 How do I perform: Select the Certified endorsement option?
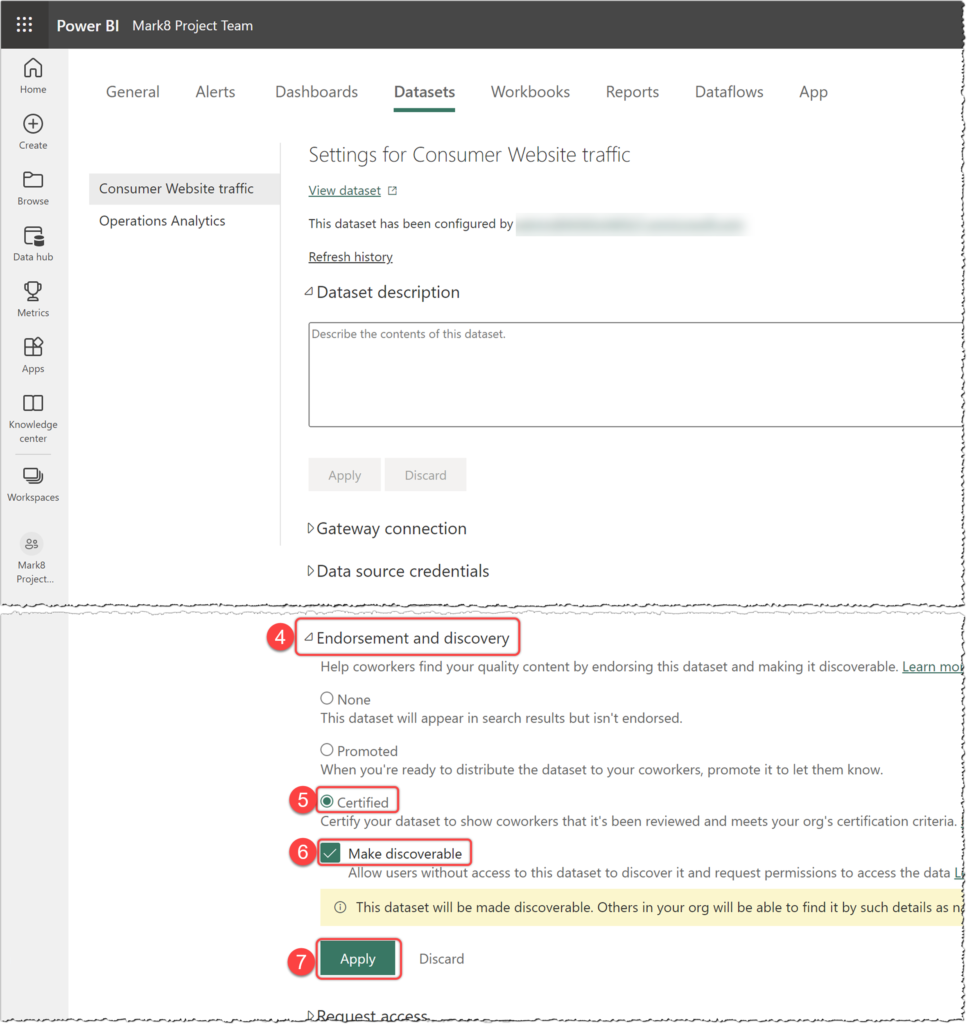point(327,801)
